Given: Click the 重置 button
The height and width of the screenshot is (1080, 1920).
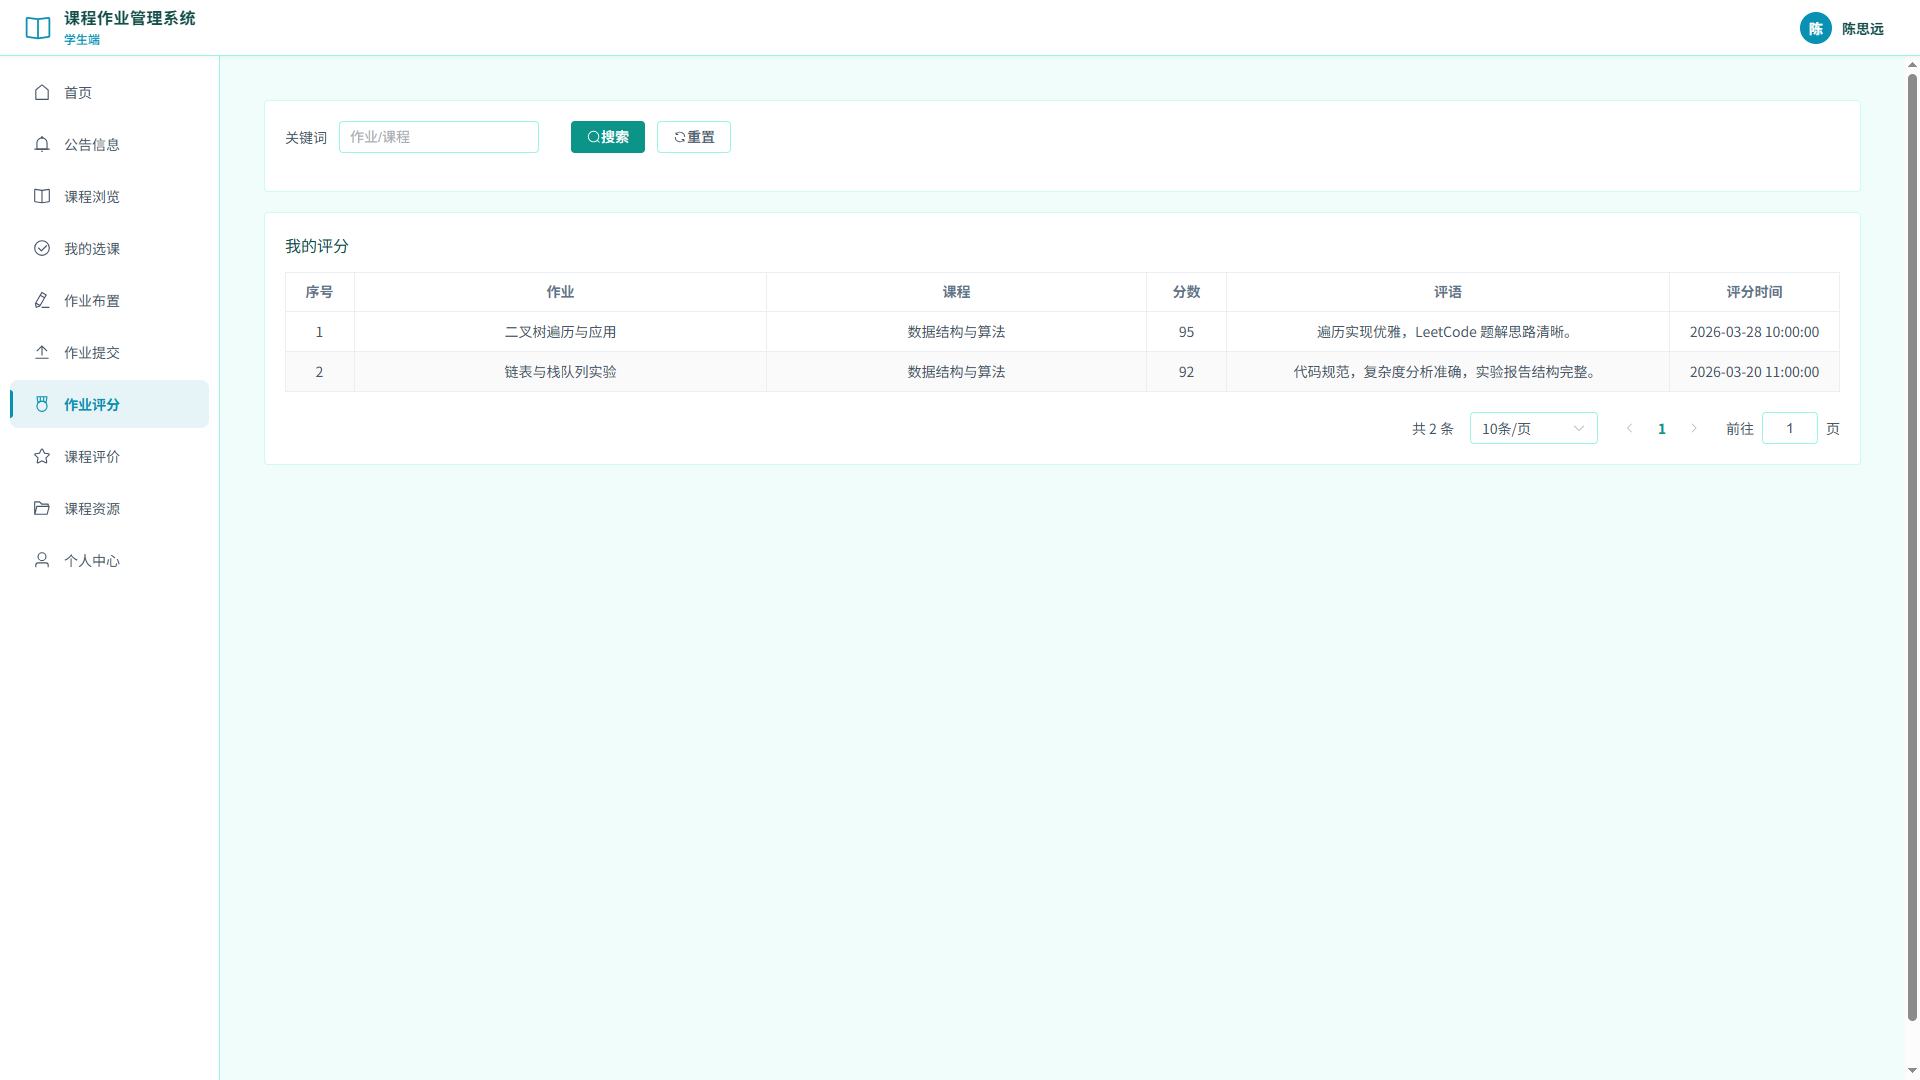Looking at the screenshot, I should click(x=694, y=137).
